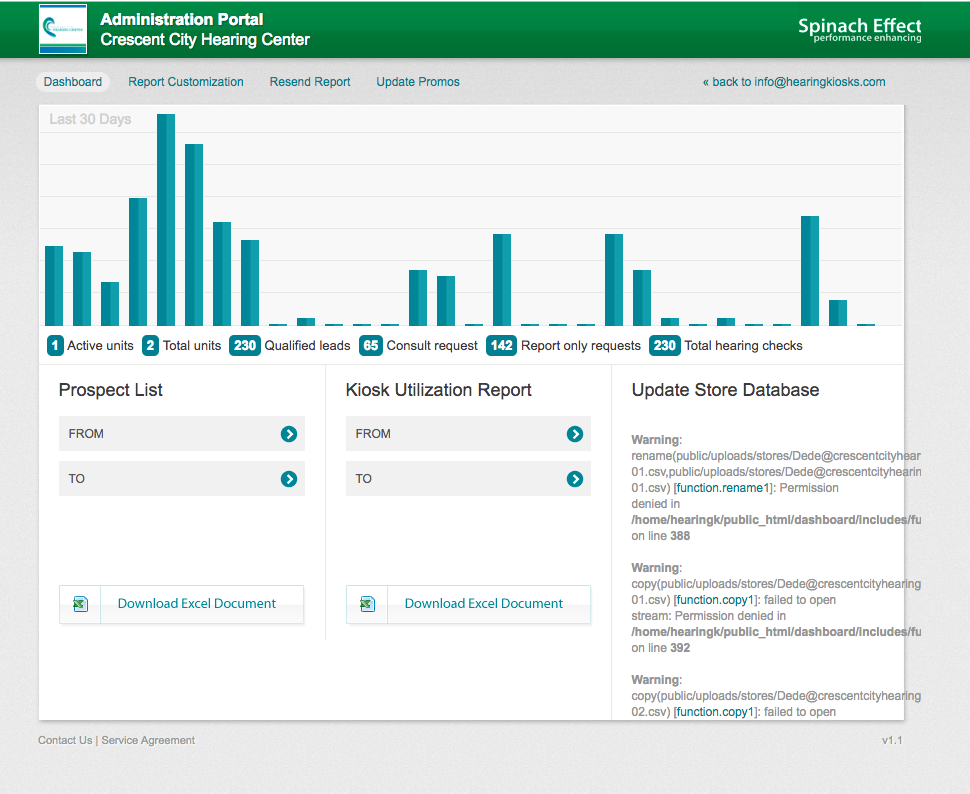Screen dimensions: 970x794
Task: Click the Spinach Effect brand logo
Action: [x=859, y=30]
